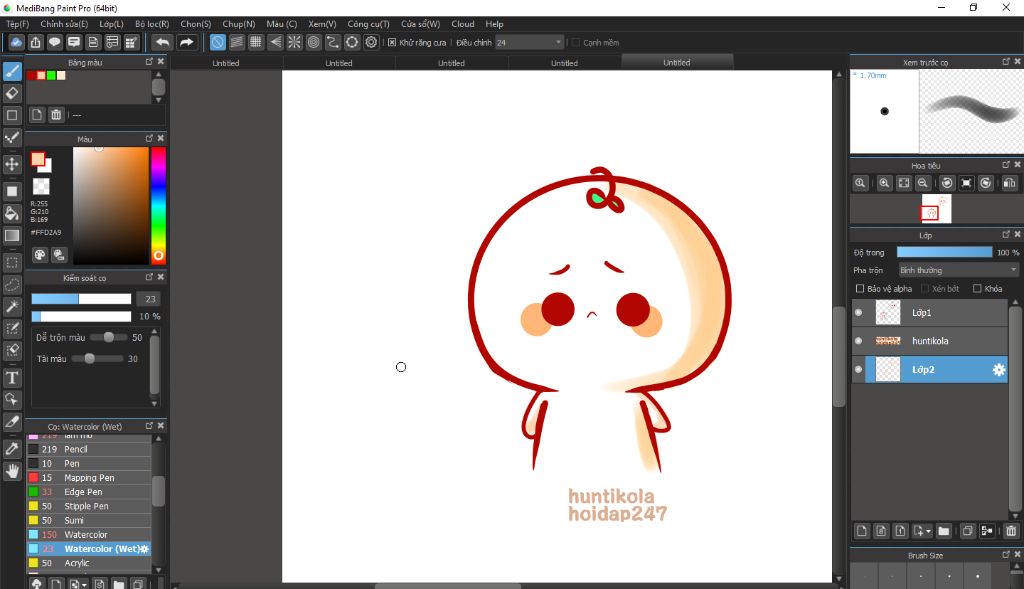Enable the curve snap guide
This screenshot has height=589, width=1024.
[x=332, y=42]
